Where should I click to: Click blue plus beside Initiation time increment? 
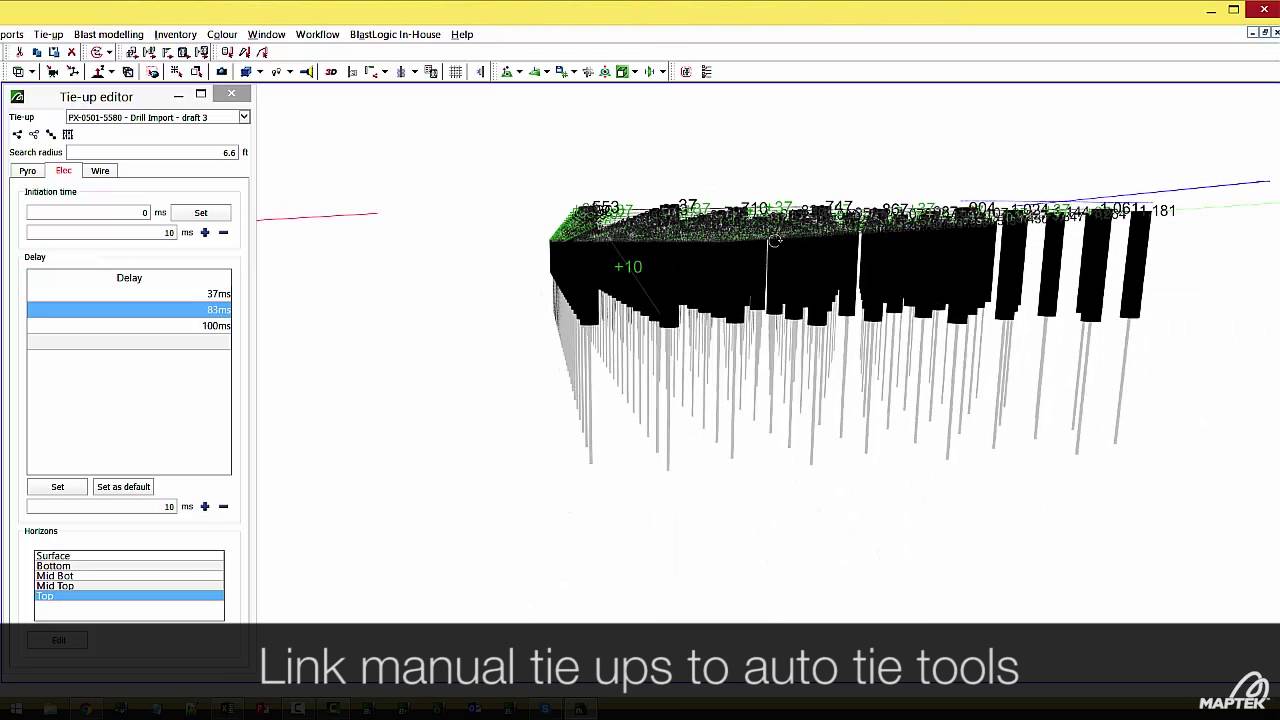205,233
